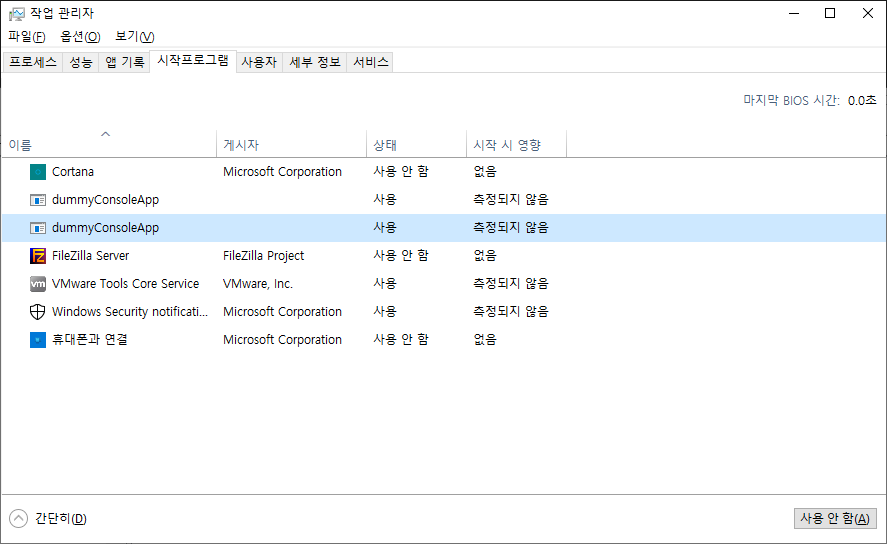Click VMware, Inc. publisher cell

pos(258,284)
